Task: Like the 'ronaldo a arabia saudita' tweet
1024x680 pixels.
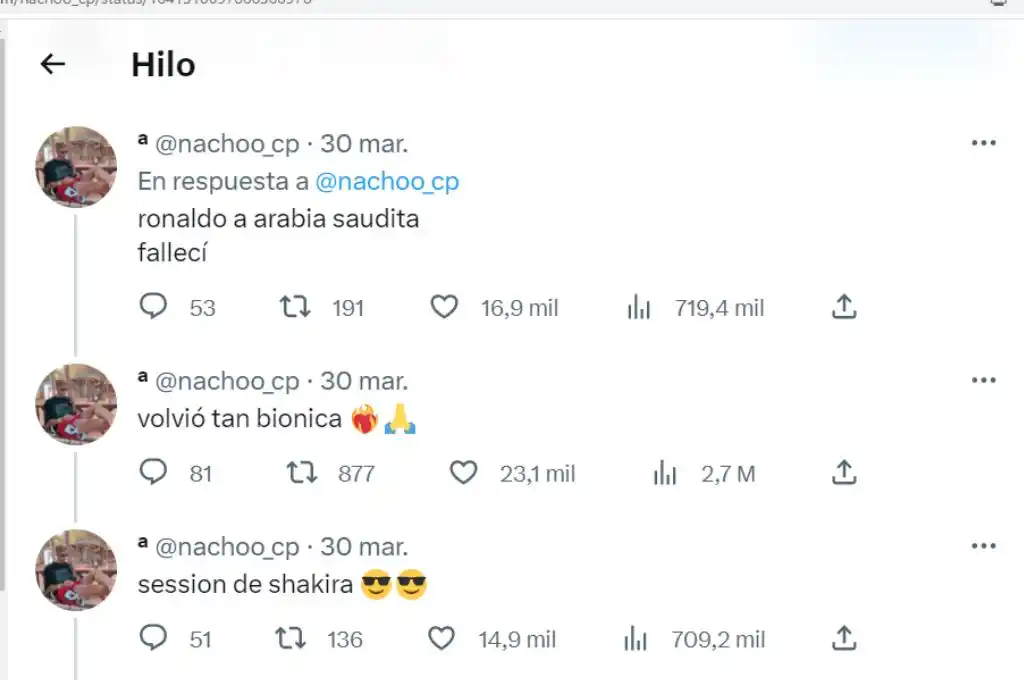Action: (444, 307)
